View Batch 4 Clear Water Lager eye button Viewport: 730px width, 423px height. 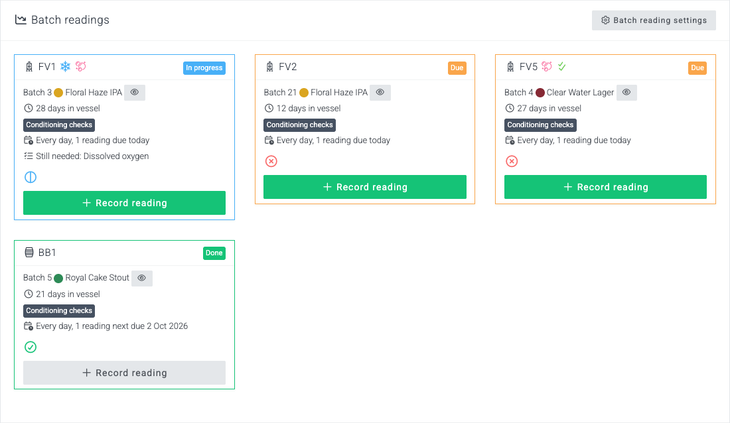tap(627, 92)
